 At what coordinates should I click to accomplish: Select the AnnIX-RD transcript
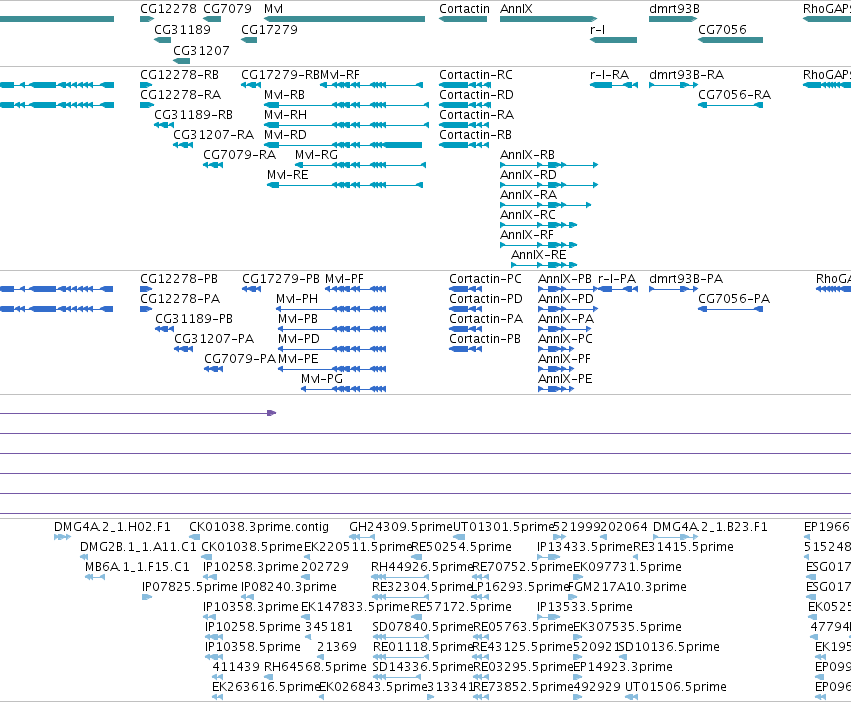[549, 185]
